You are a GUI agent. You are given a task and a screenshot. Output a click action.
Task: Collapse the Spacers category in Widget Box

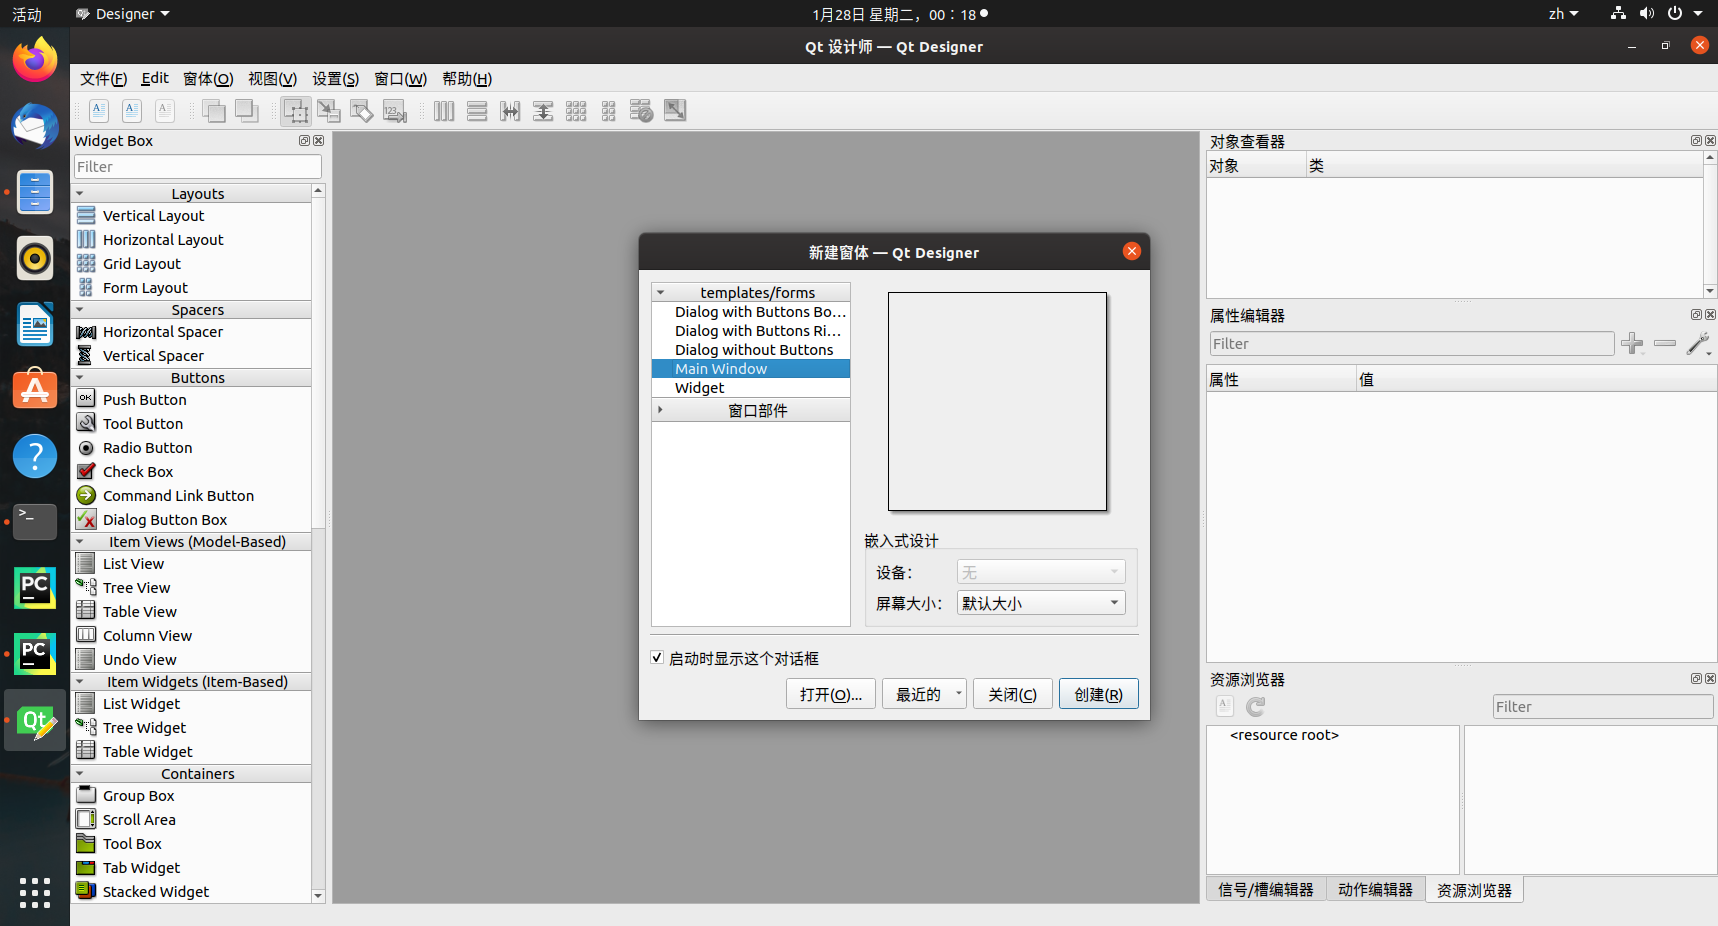point(80,310)
